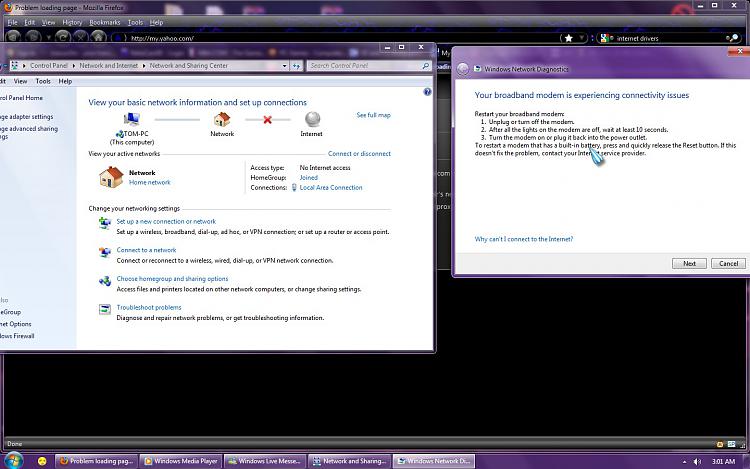Click Cancel in Network Diagnostics
750x469 pixels.
click(x=728, y=263)
